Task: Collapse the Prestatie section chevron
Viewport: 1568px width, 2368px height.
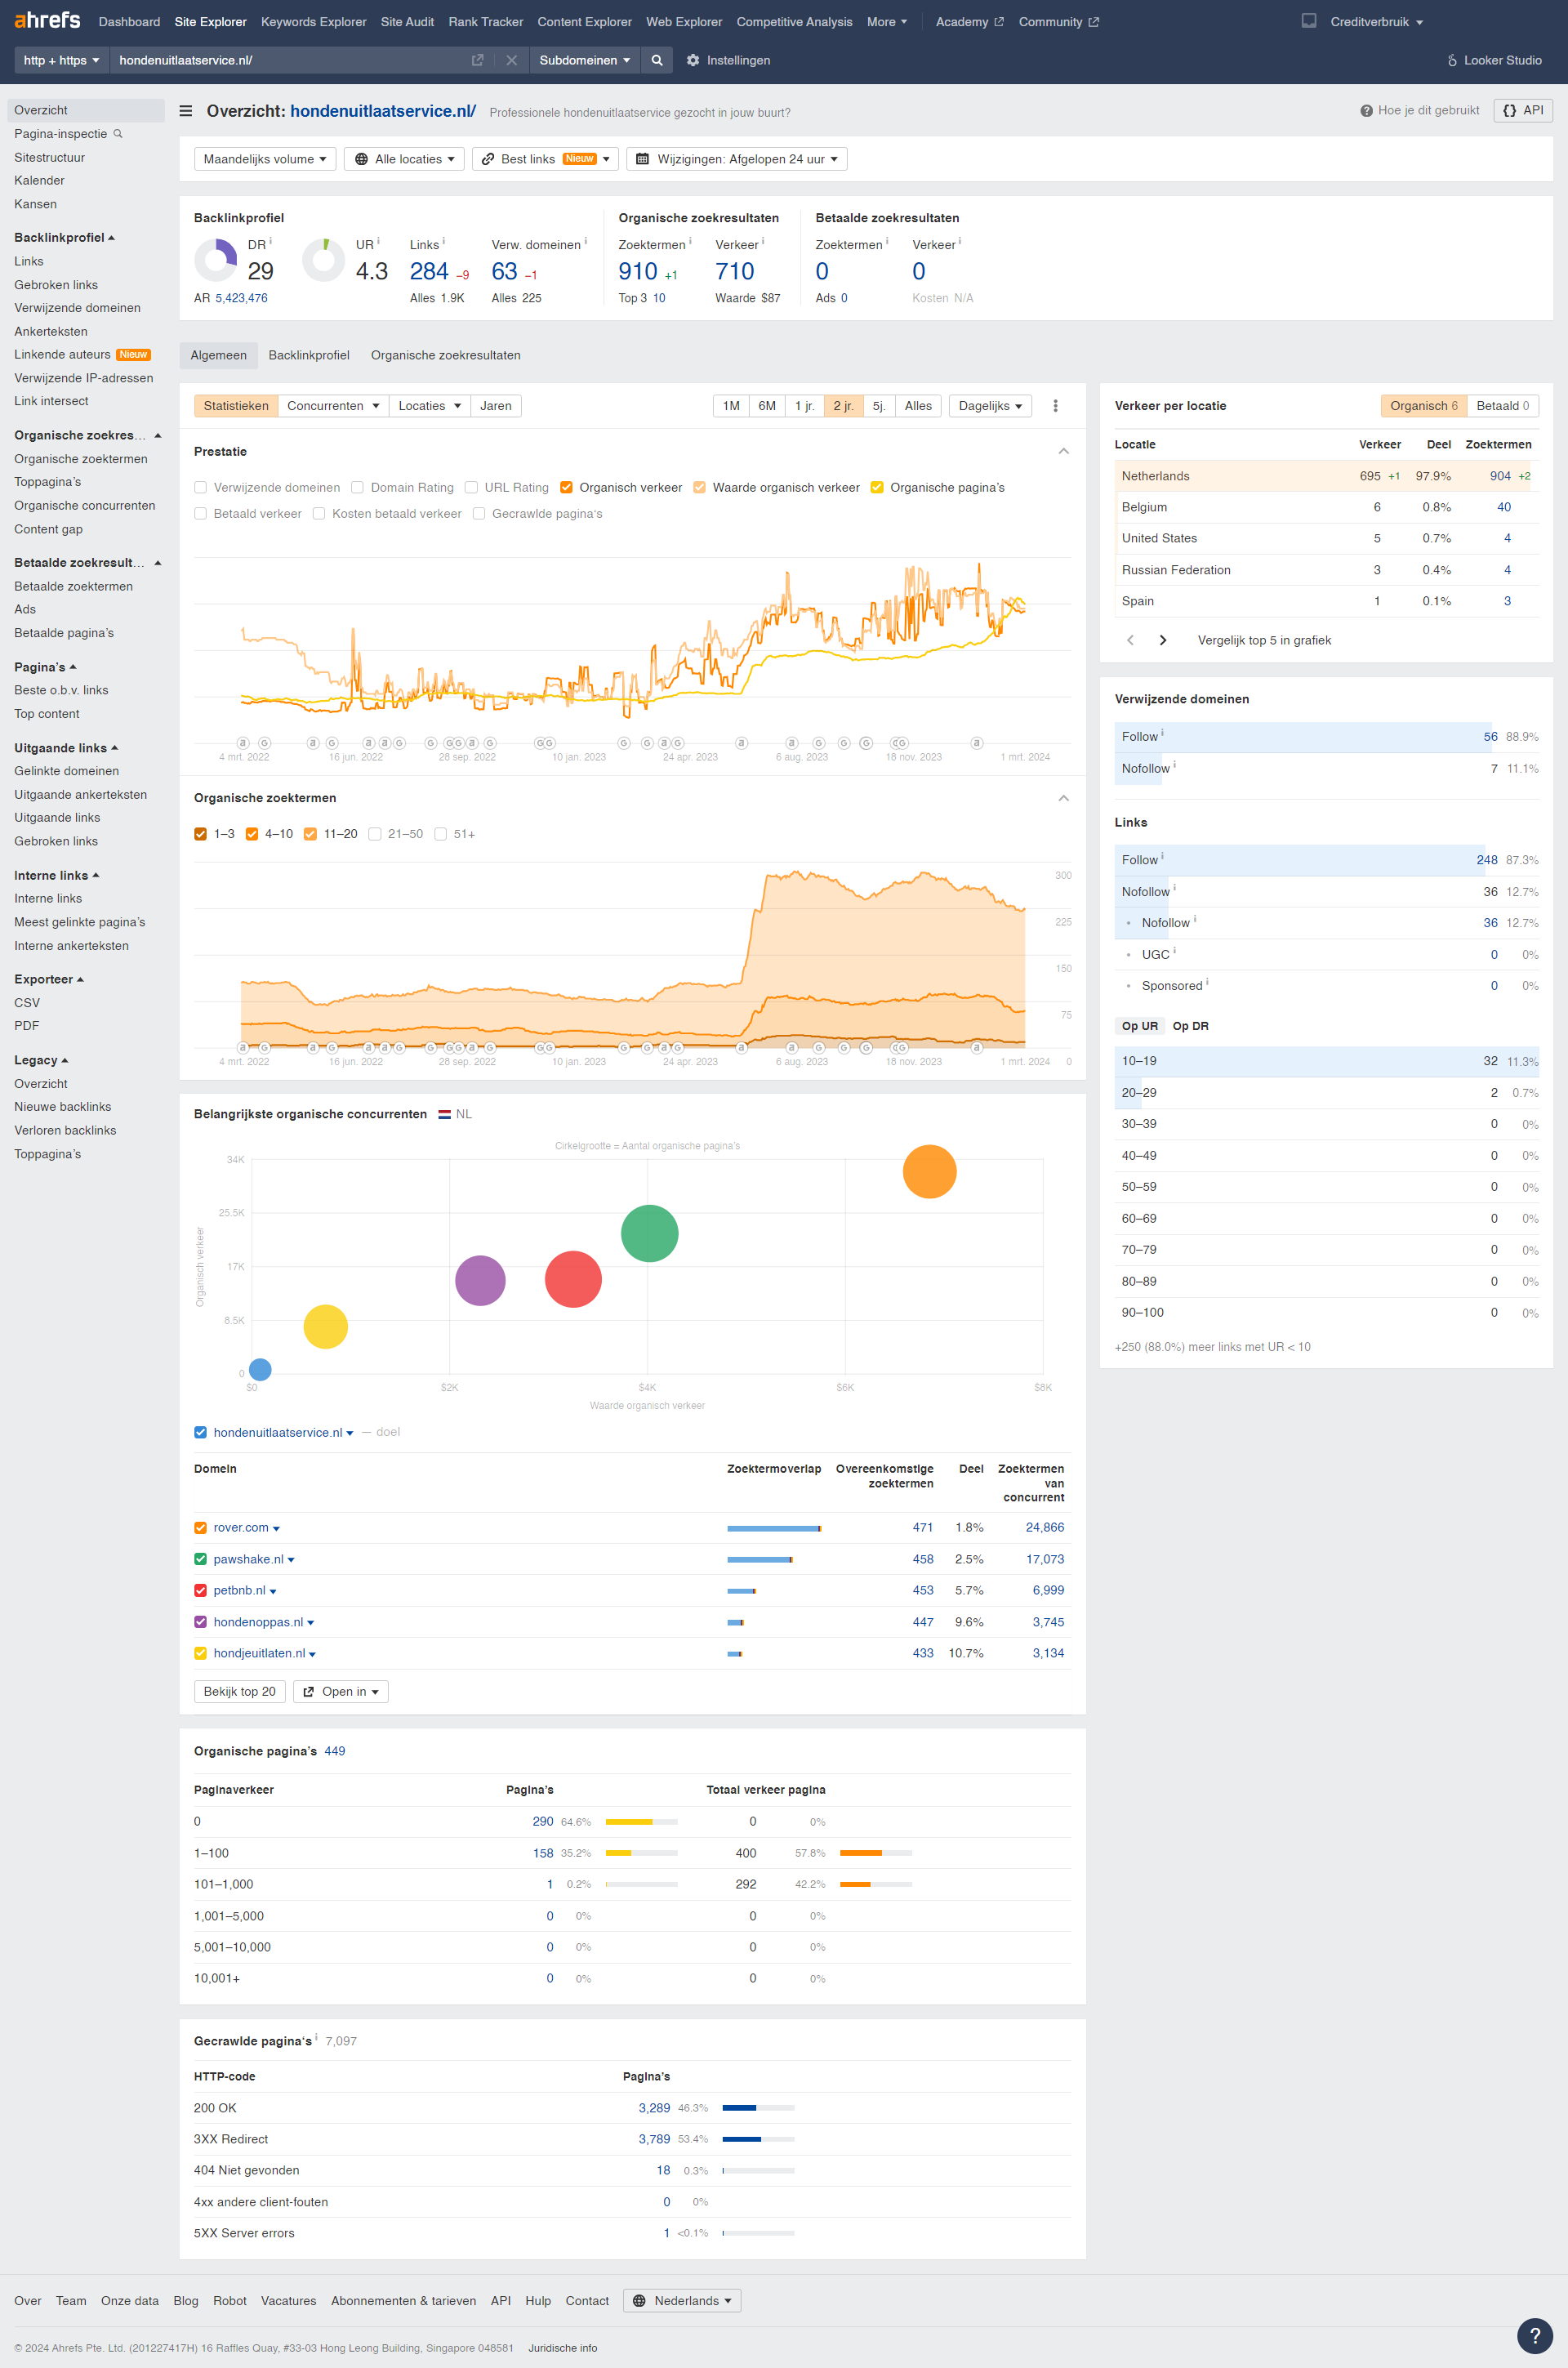Action: [x=1064, y=452]
